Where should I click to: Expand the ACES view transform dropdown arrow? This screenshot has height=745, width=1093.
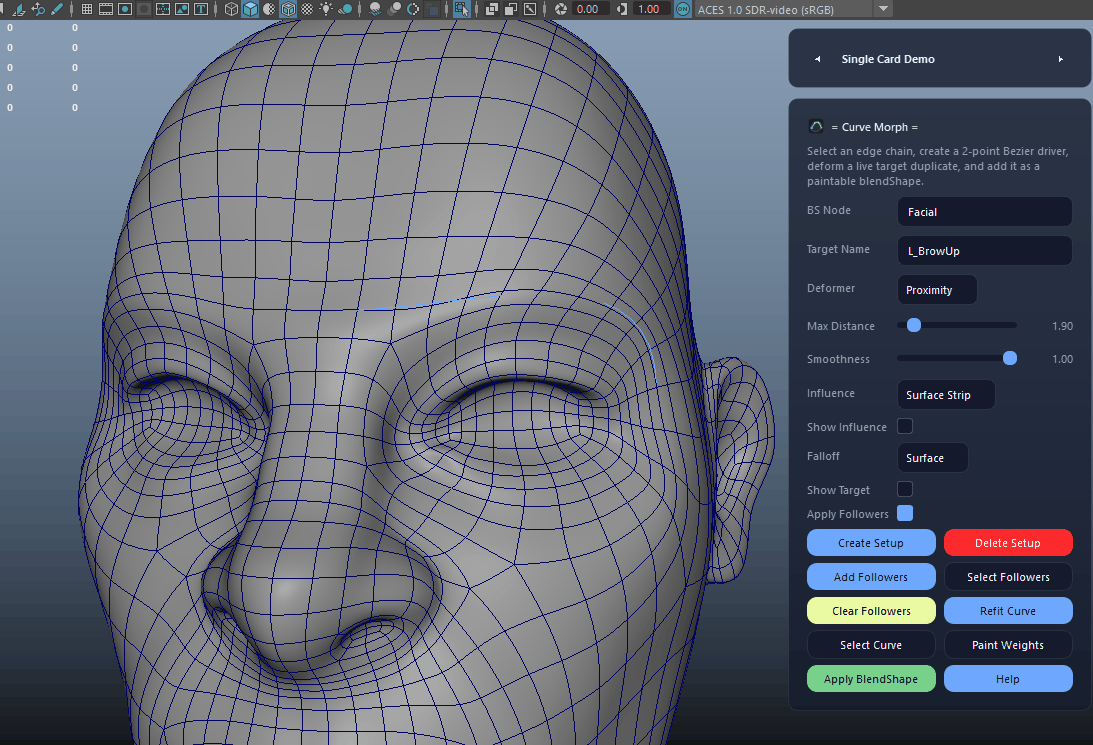click(x=883, y=9)
